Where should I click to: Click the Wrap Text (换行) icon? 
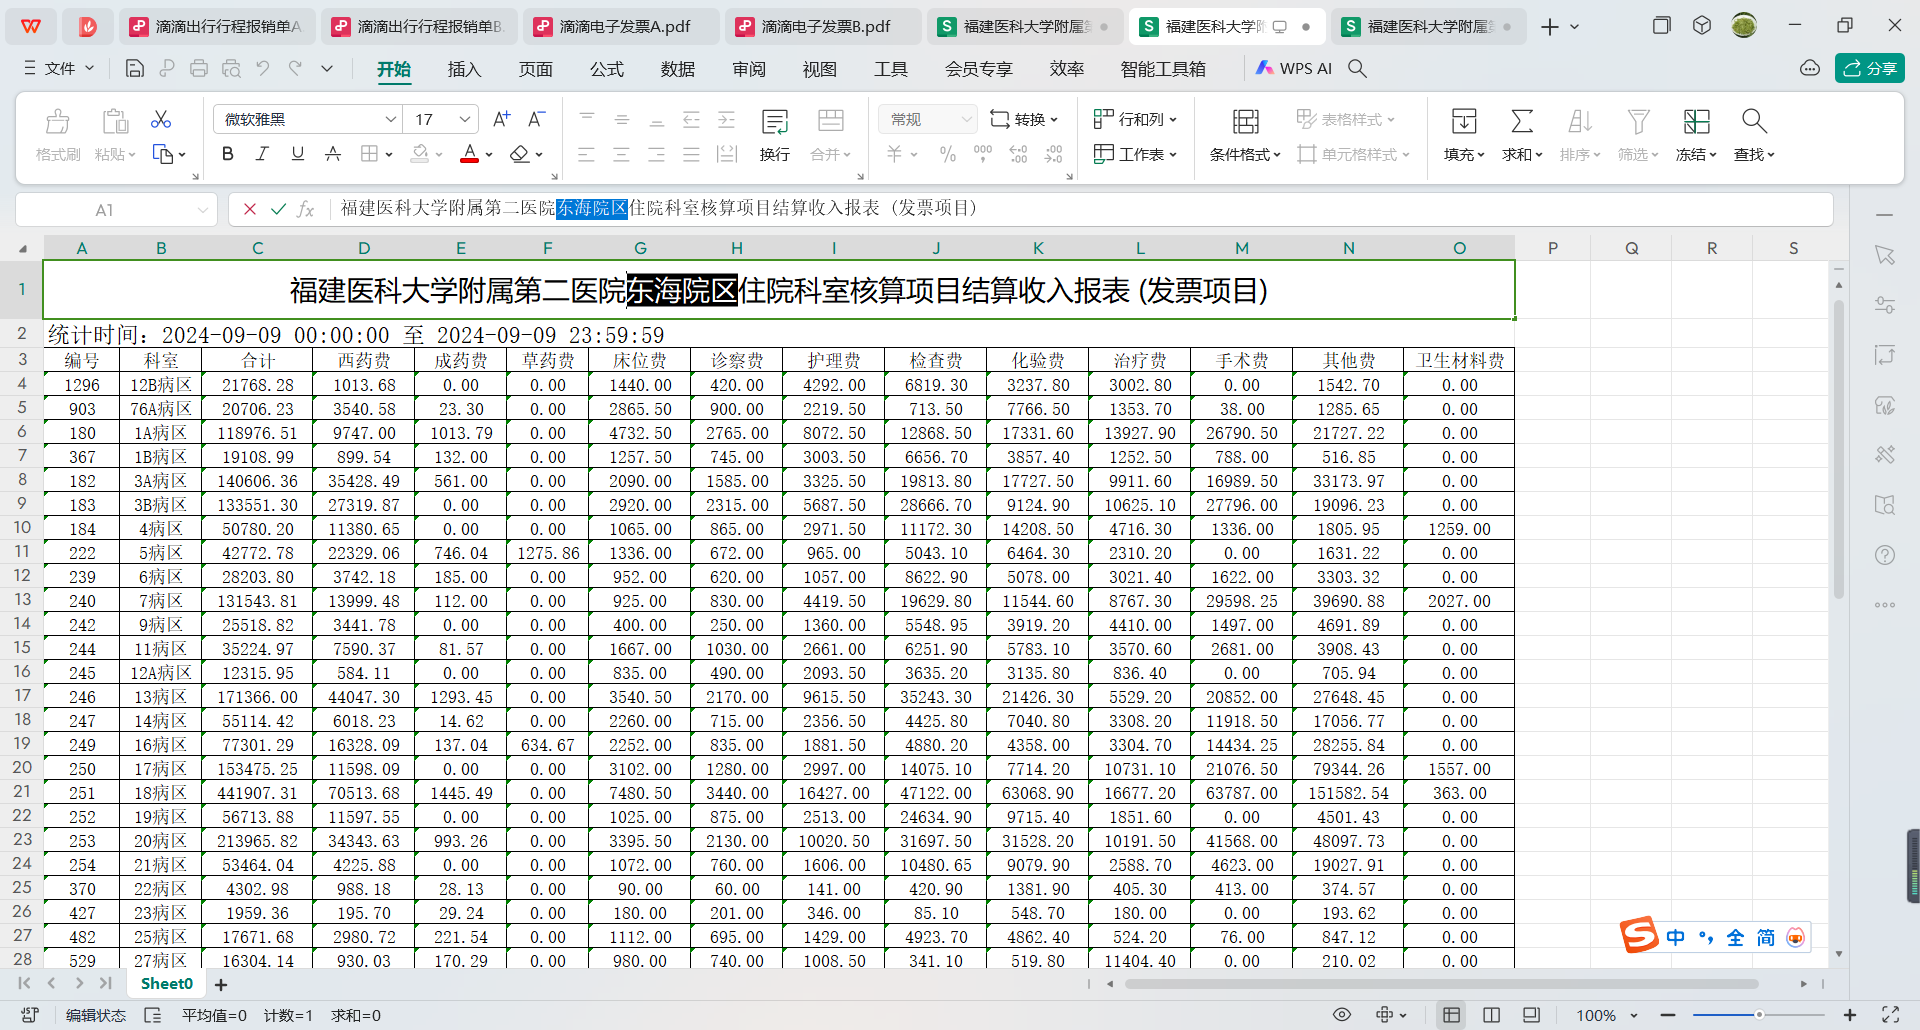click(x=774, y=122)
